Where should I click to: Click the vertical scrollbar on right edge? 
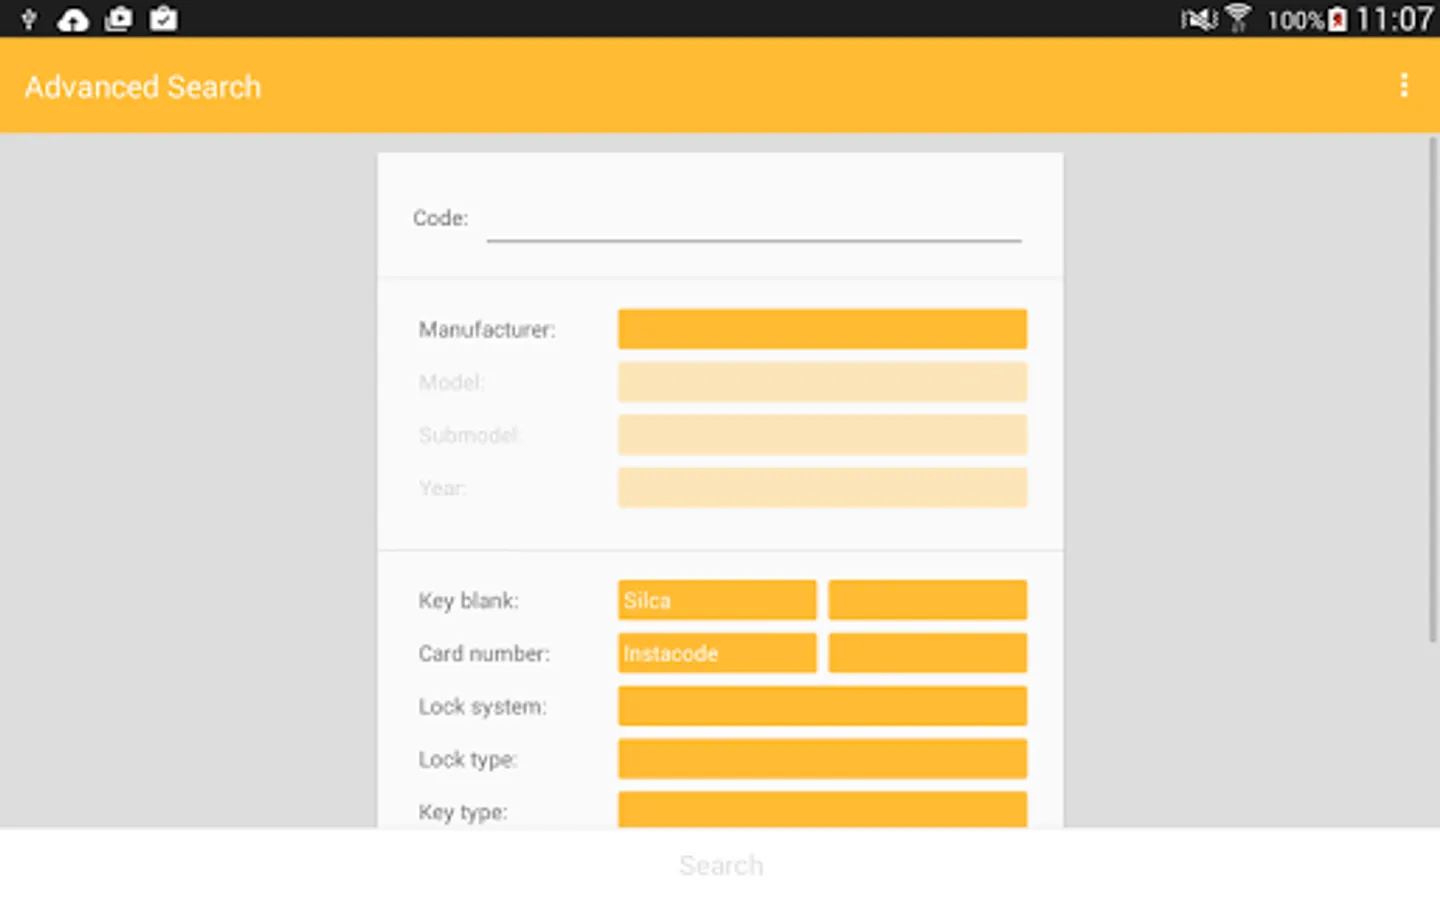[1432, 390]
